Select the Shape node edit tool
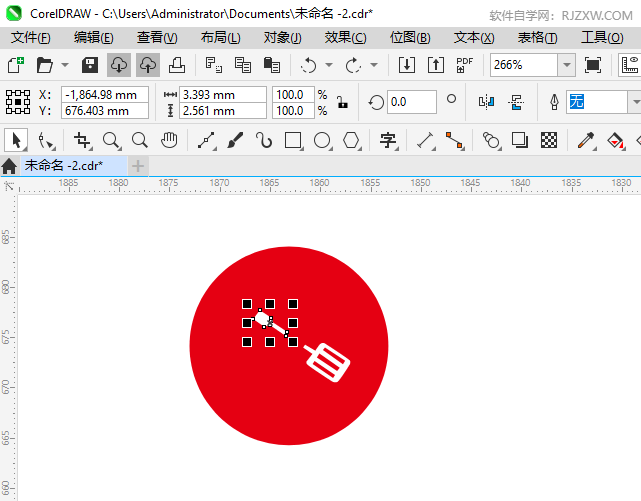Screen dimensions: 641x501 (46, 141)
